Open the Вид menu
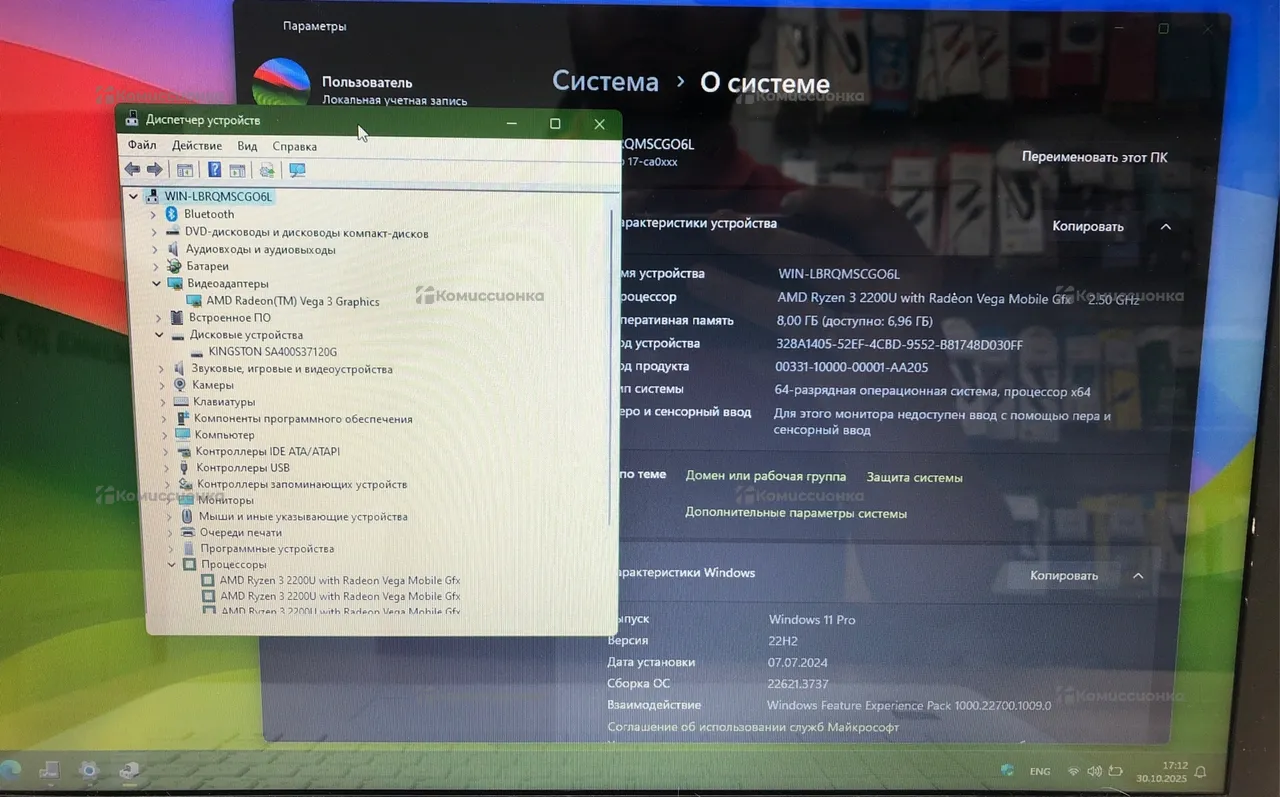This screenshot has height=797, width=1280. (x=247, y=146)
